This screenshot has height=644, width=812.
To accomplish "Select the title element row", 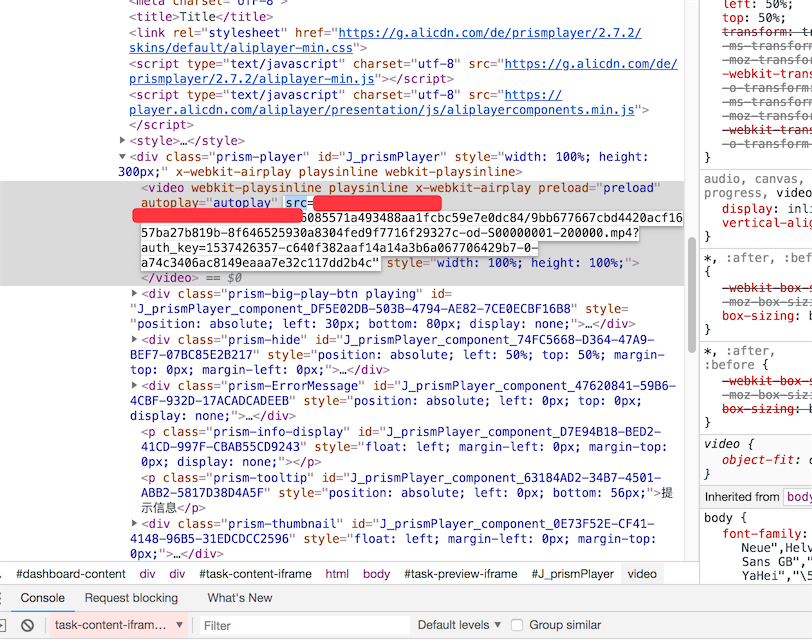I will pos(201,17).
